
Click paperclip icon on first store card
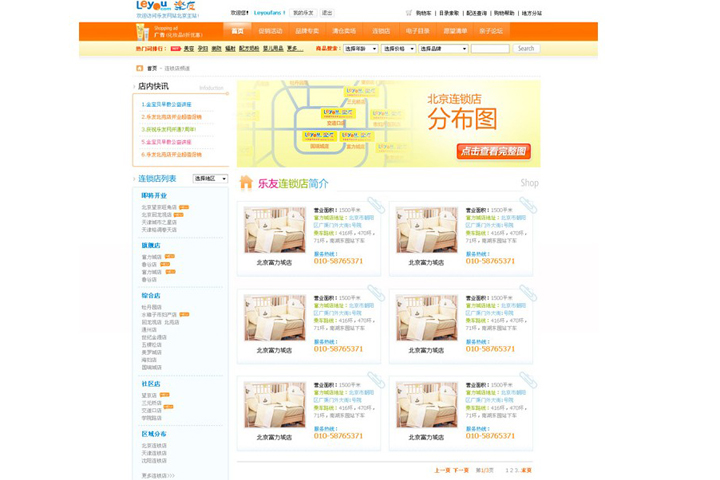[376, 206]
